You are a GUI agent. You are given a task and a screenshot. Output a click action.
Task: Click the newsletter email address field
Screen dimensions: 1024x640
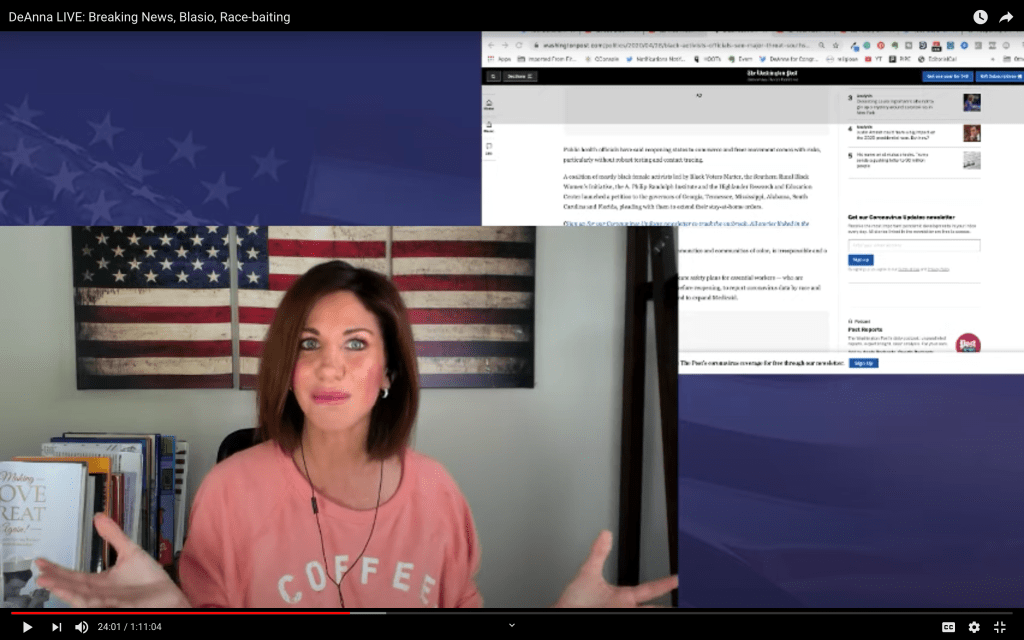point(914,245)
